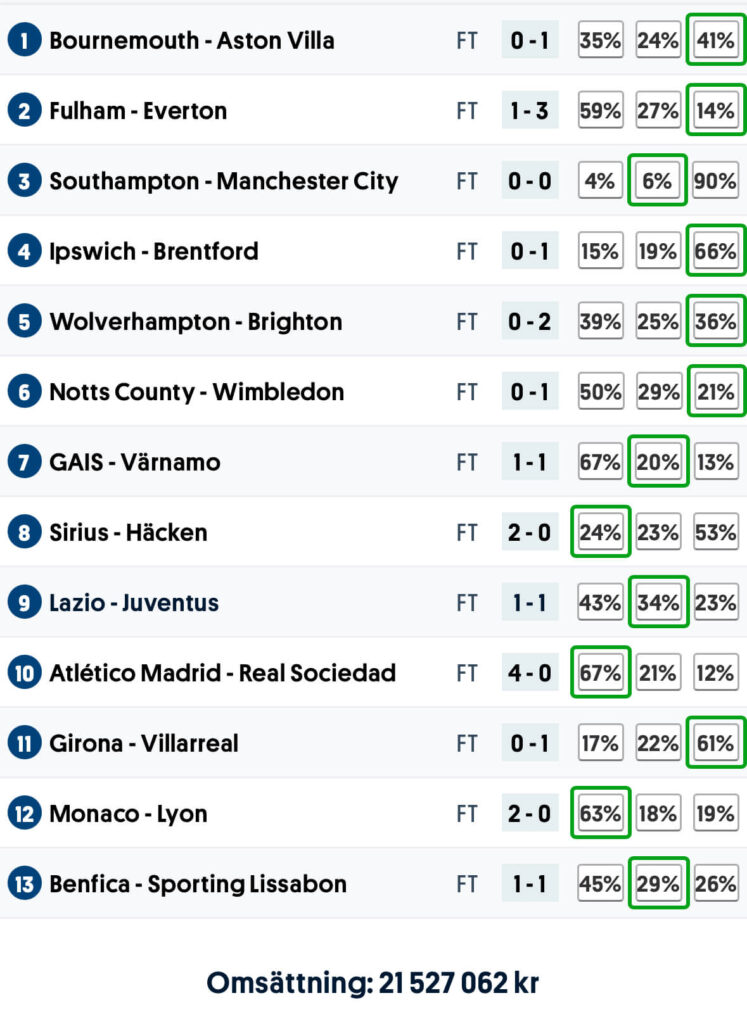Screen dimensions: 747x1024
Task: Select the 67% home box for GAIS - Värnamo
Action: coord(600,462)
